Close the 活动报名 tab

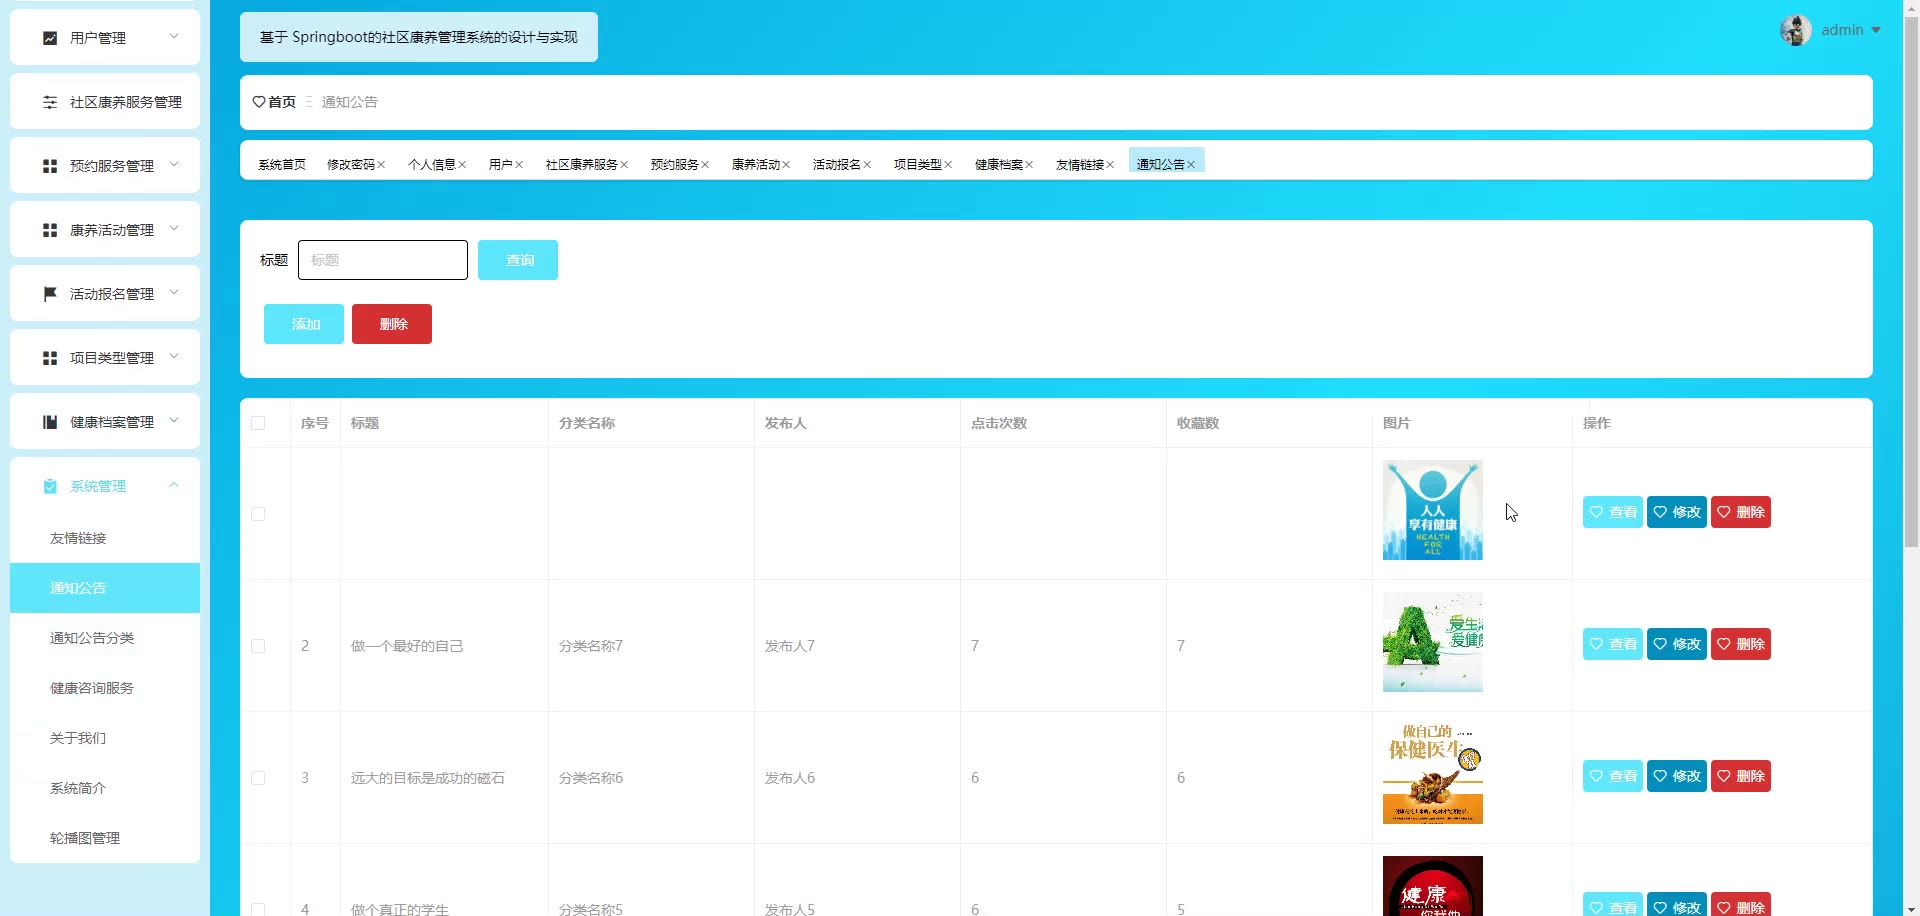pos(867,165)
